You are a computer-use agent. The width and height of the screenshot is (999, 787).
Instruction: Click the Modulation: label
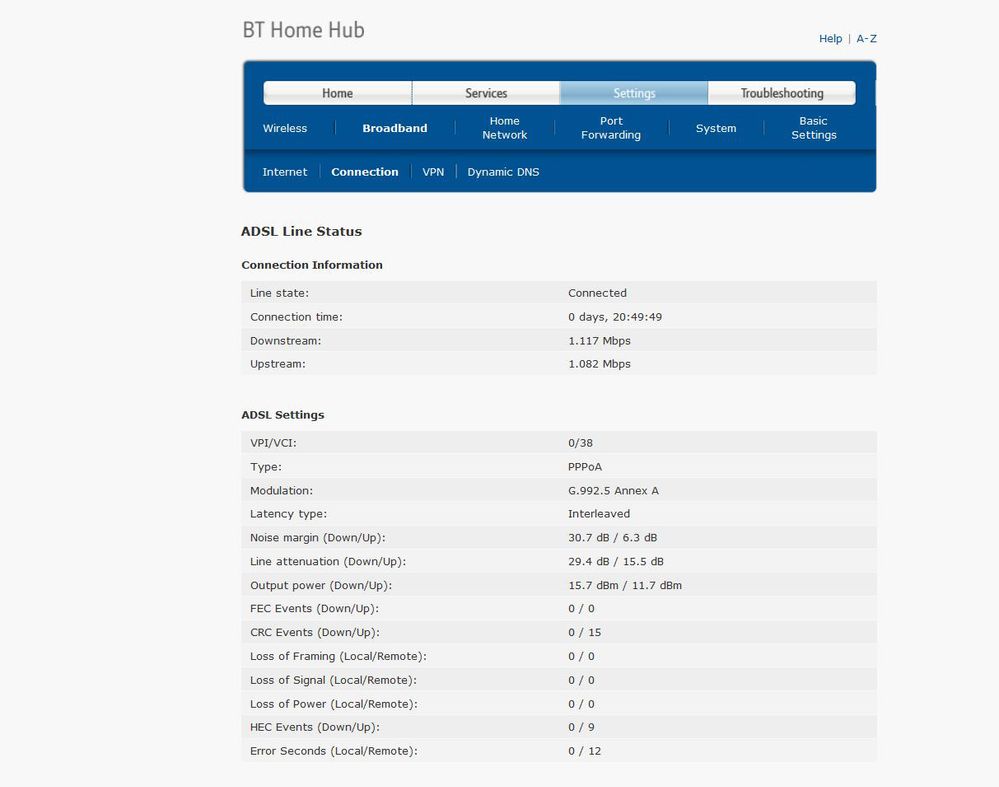click(282, 491)
